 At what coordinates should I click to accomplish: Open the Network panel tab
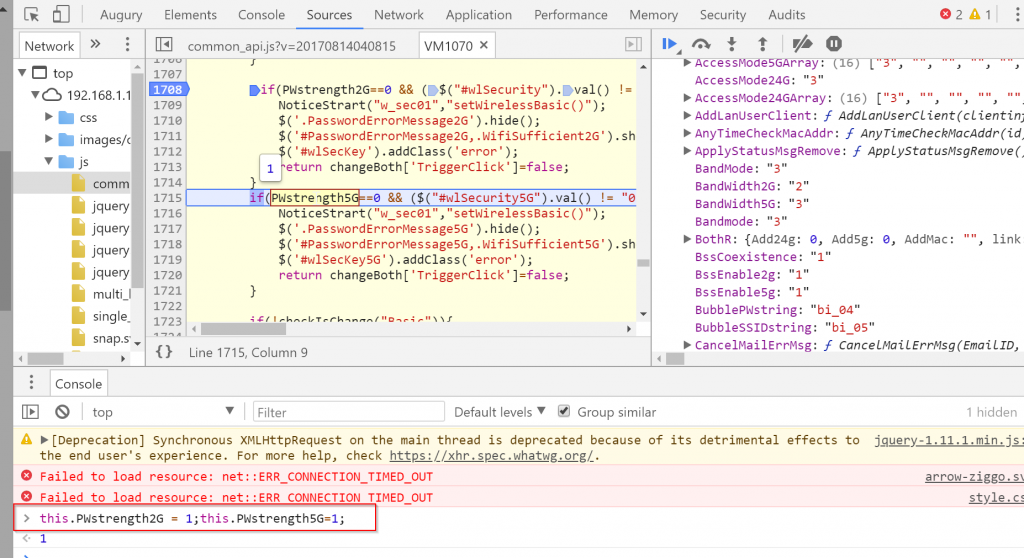pyautogui.click(x=398, y=14)
